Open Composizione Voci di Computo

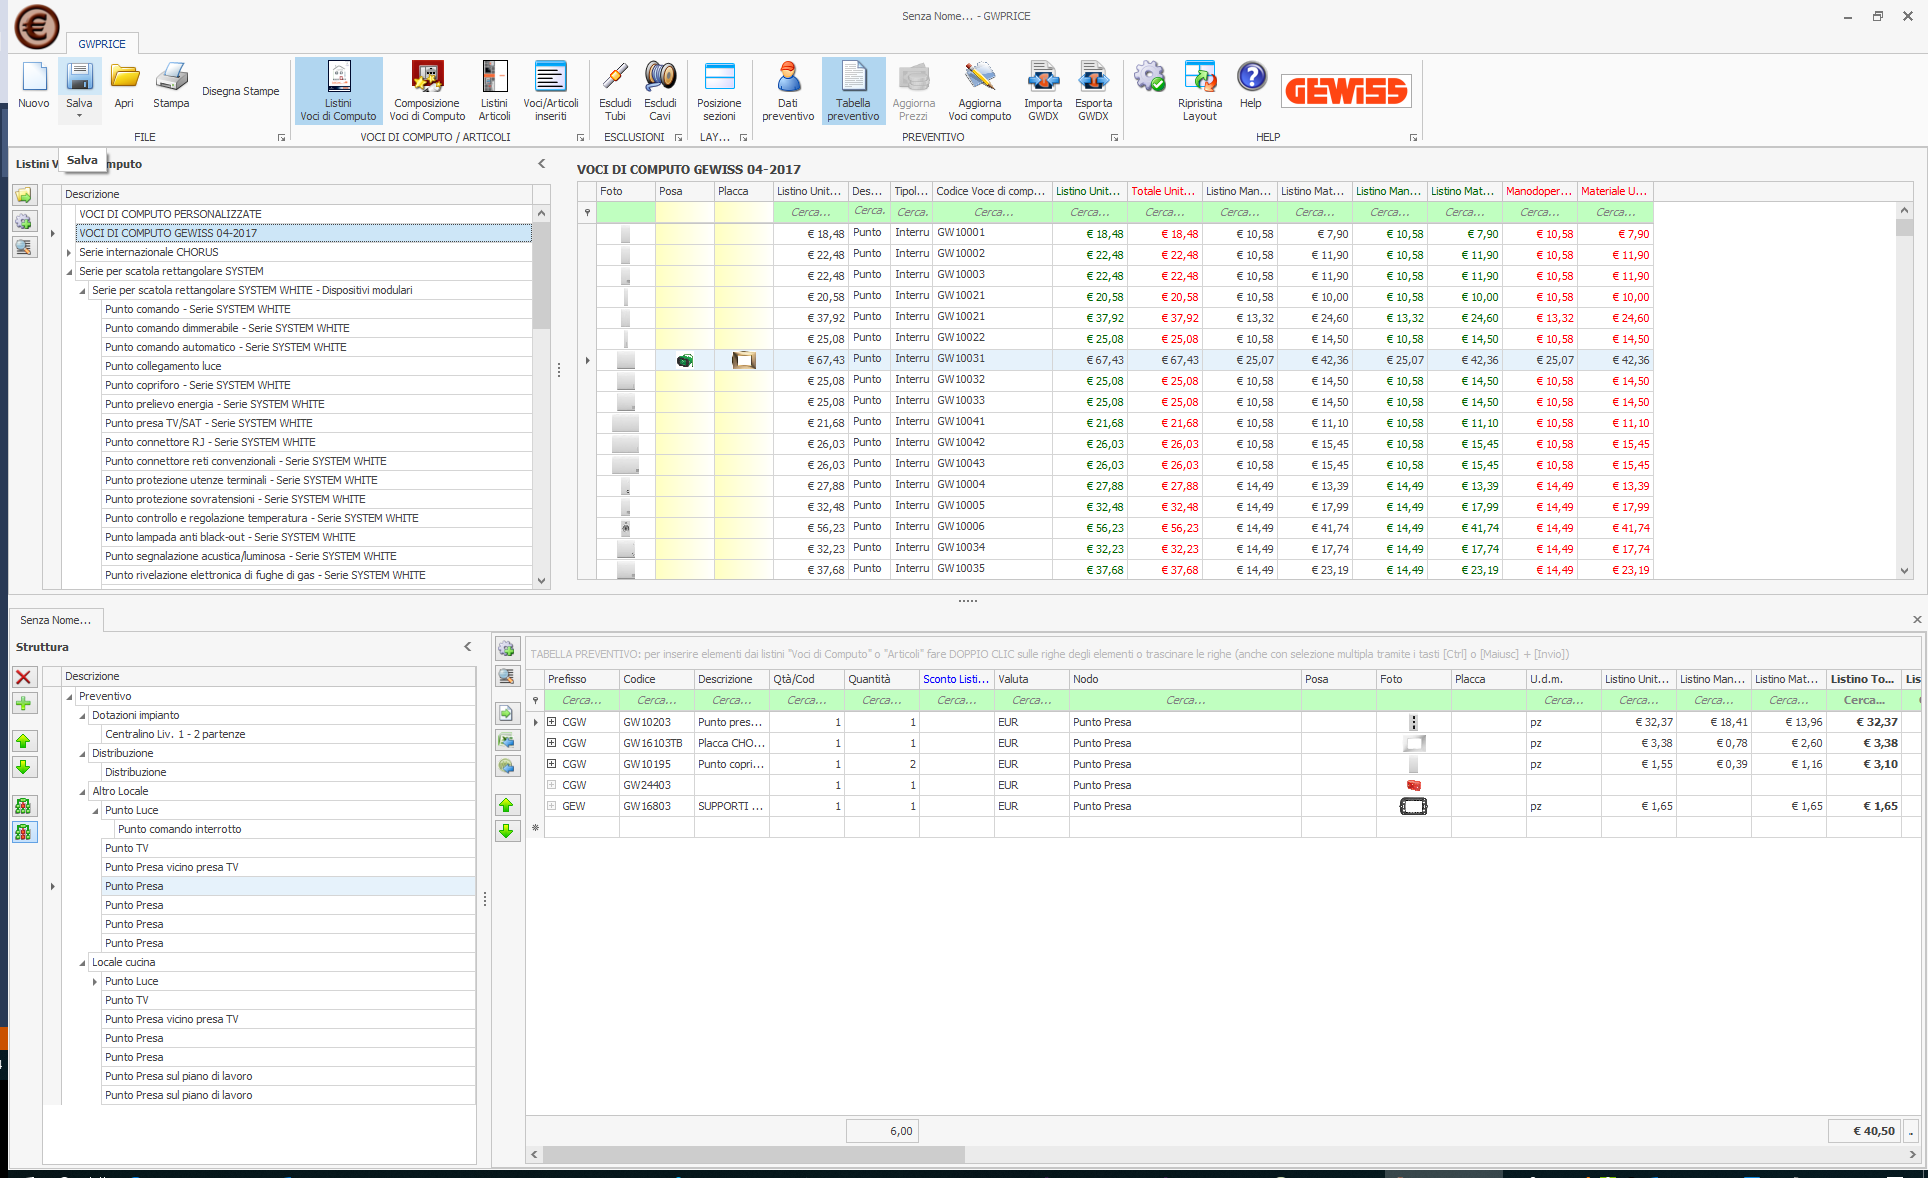tap(427, 91)
